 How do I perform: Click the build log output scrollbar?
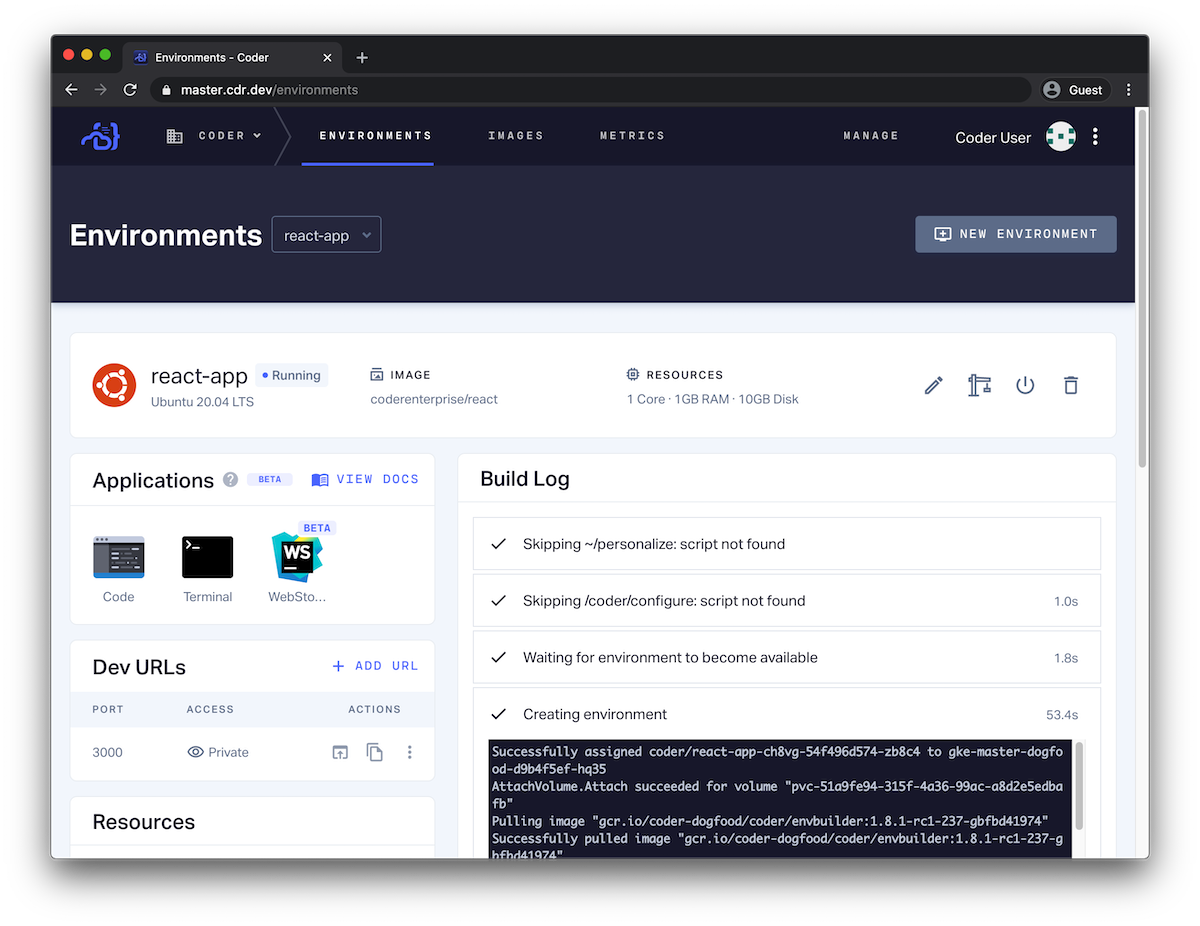click(x=1079, y=786)
